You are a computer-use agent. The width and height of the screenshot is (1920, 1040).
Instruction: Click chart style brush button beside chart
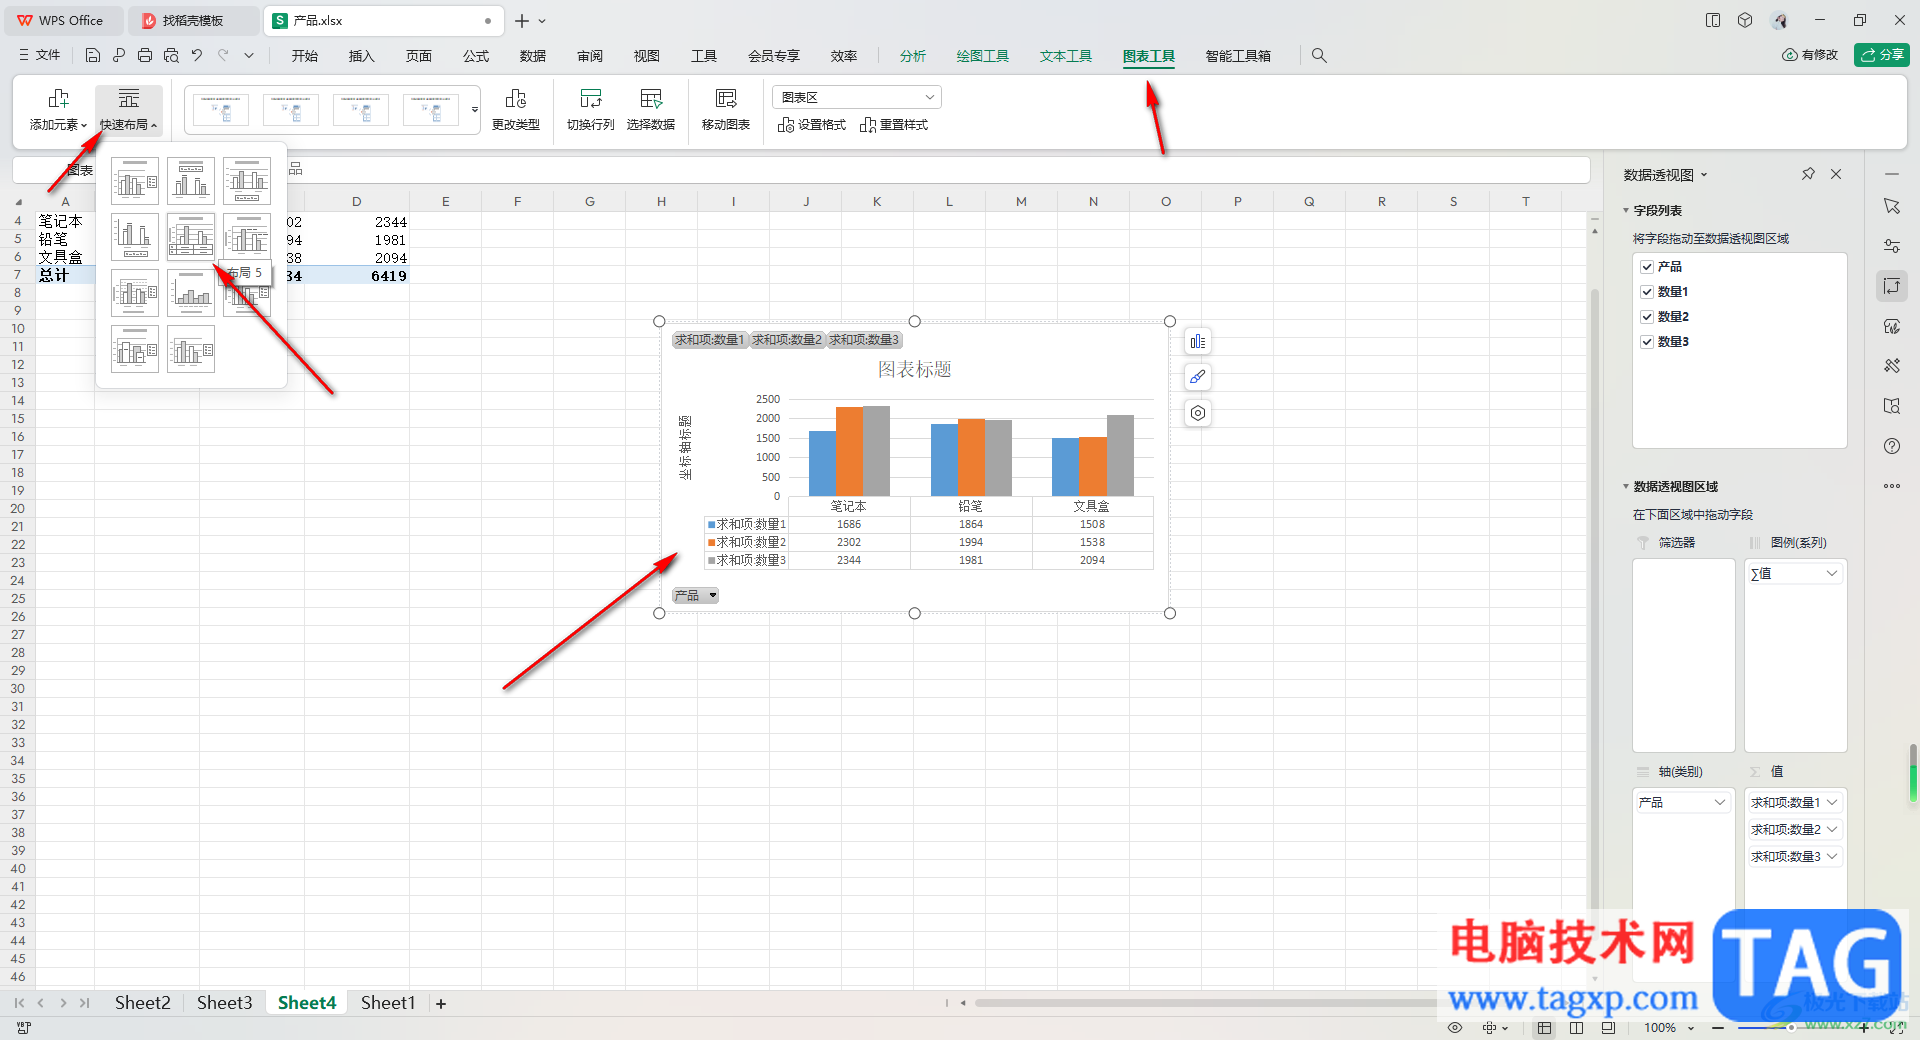point(1197,377)
